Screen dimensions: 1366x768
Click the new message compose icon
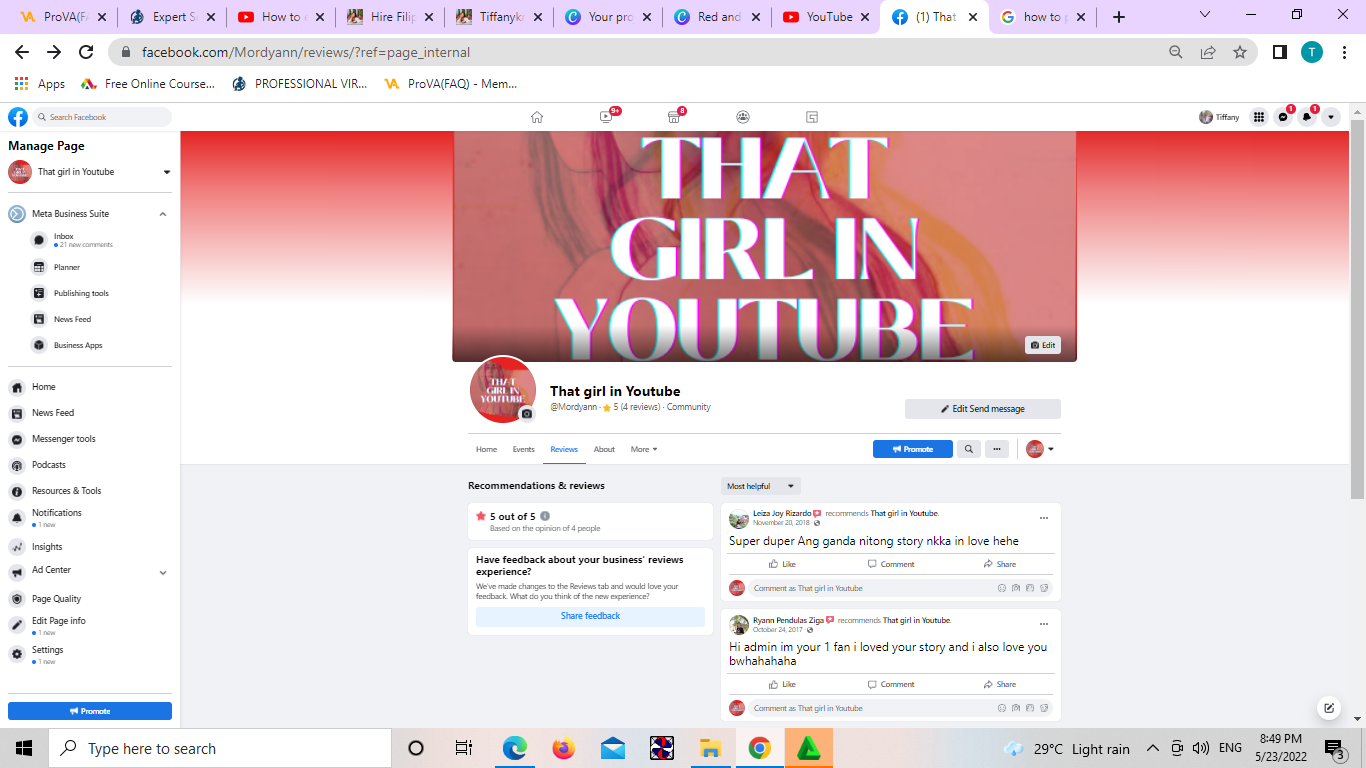coord(1329,708)
